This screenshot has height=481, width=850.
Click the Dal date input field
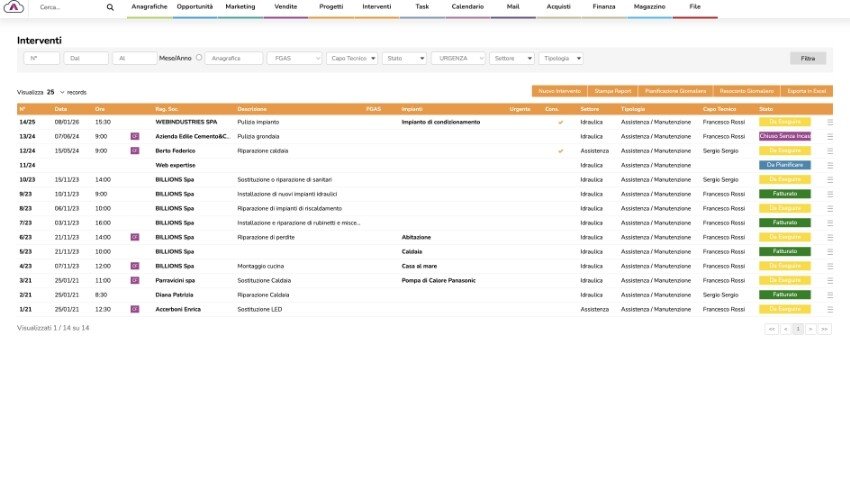point(87,59)
